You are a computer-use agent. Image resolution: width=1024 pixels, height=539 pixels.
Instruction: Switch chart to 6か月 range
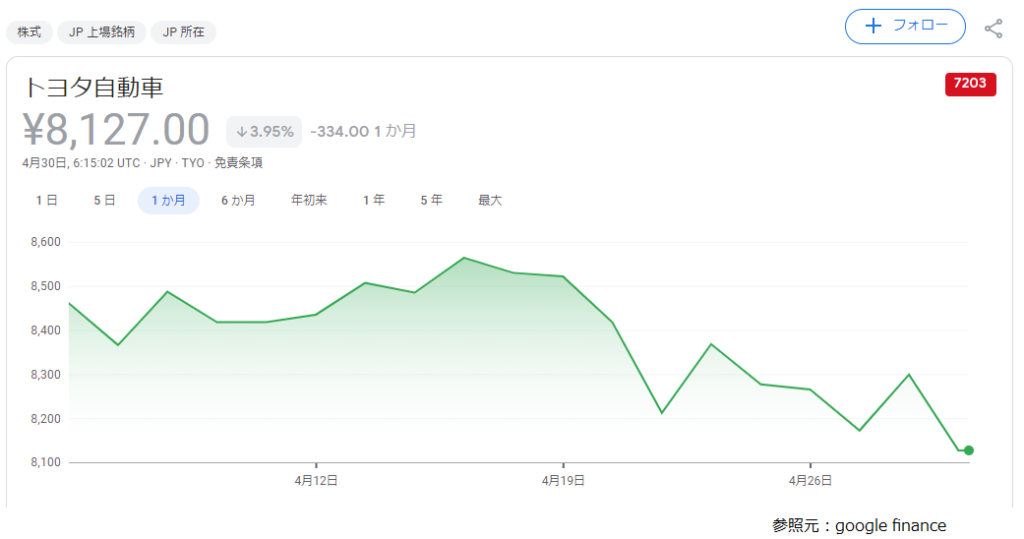pos(238,201)
